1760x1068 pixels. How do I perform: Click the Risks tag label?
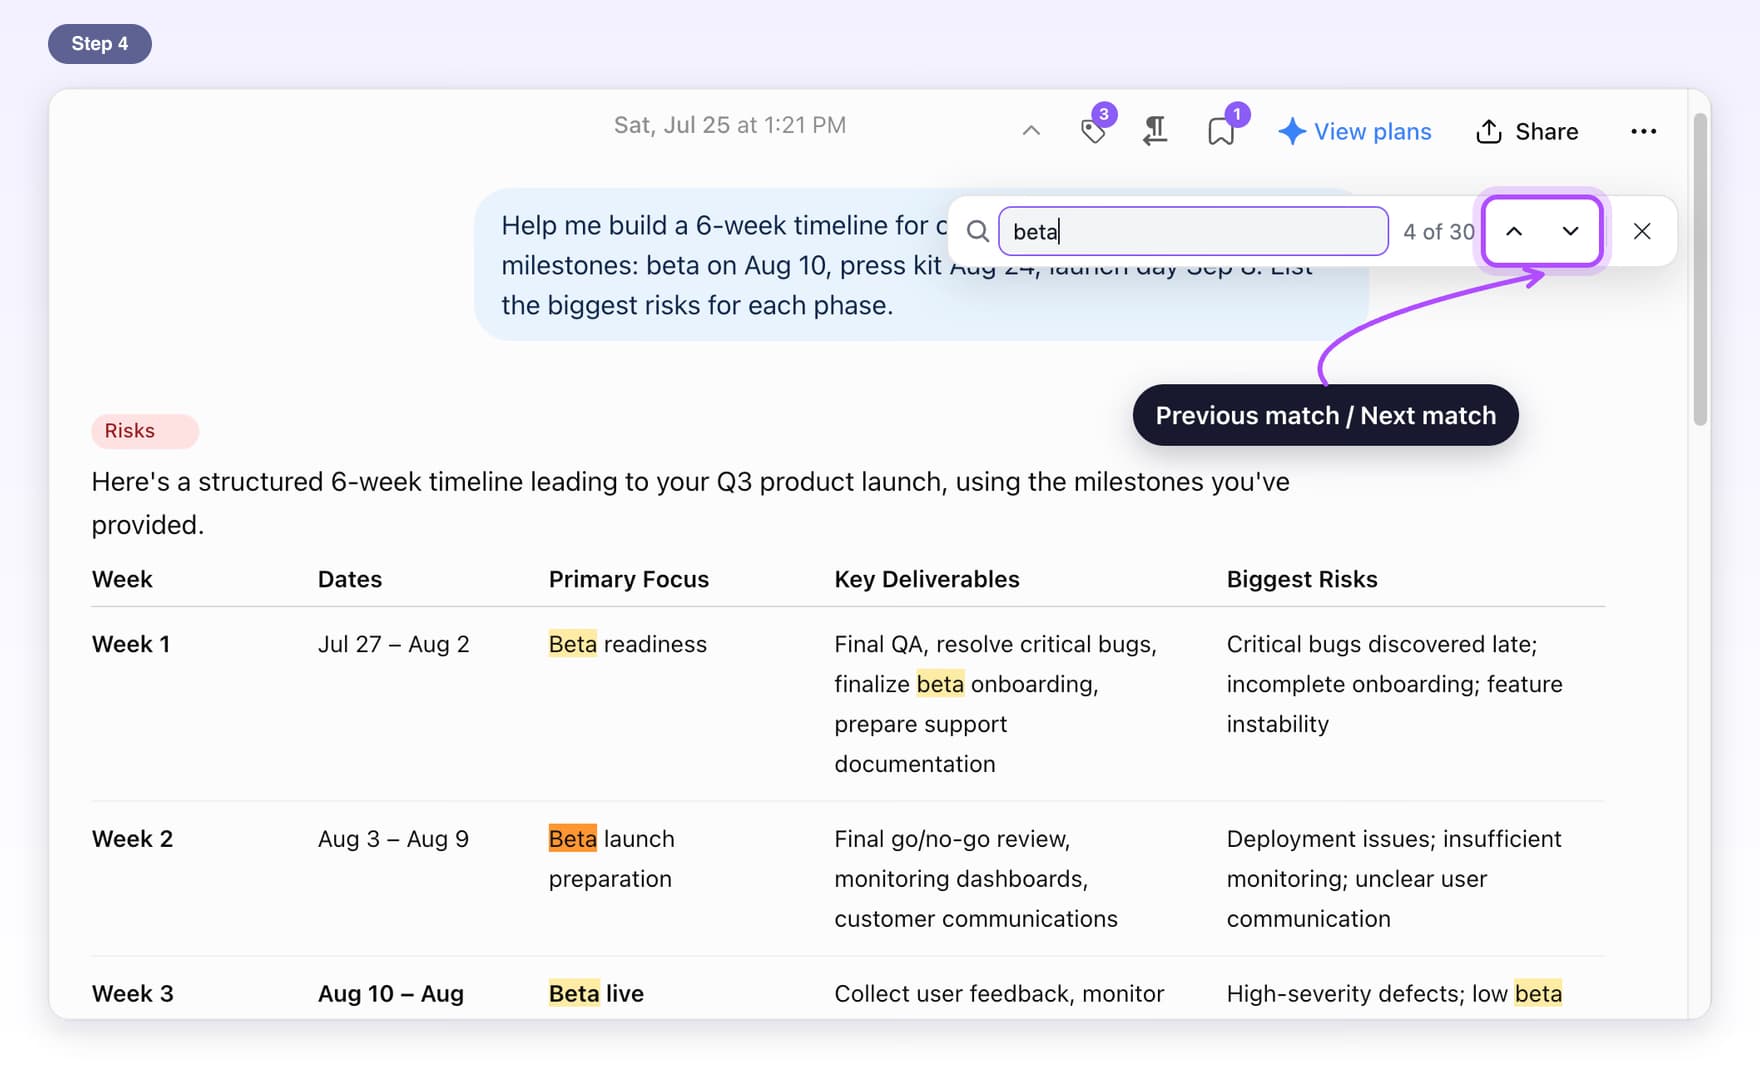(x=145, y=431)
